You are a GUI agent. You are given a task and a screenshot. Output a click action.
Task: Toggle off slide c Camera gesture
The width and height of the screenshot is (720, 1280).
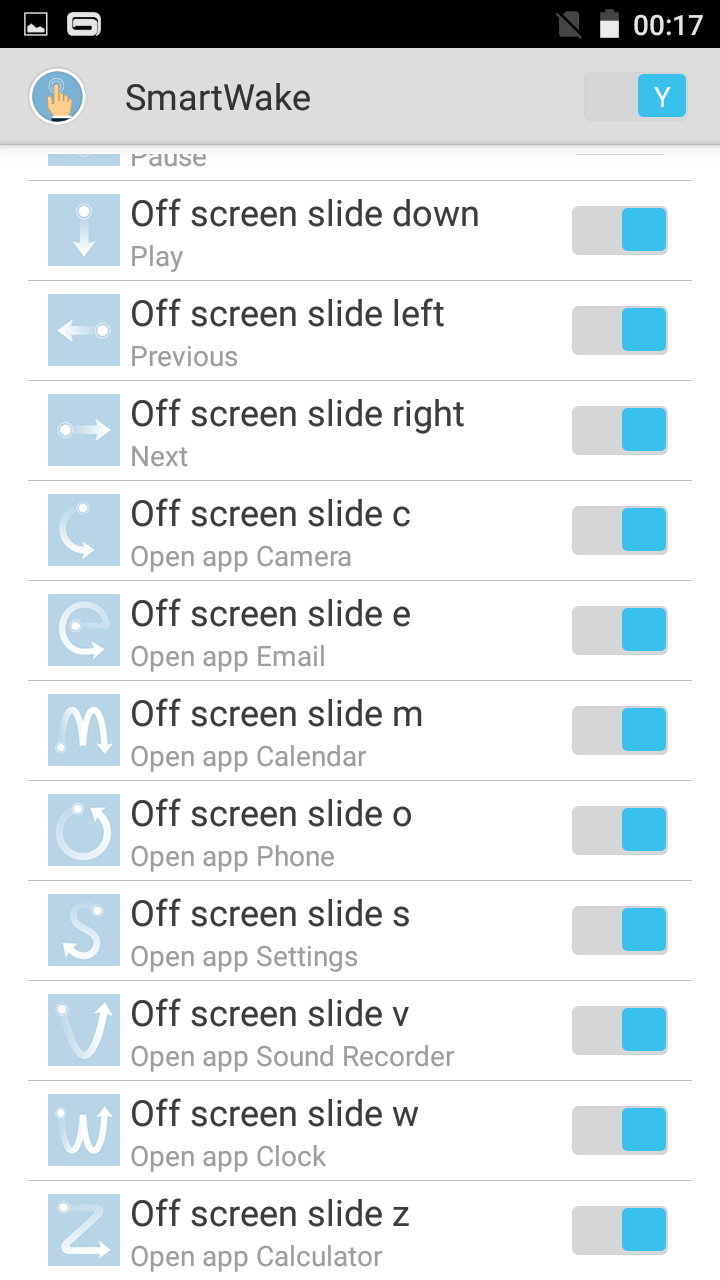point(619,530)
